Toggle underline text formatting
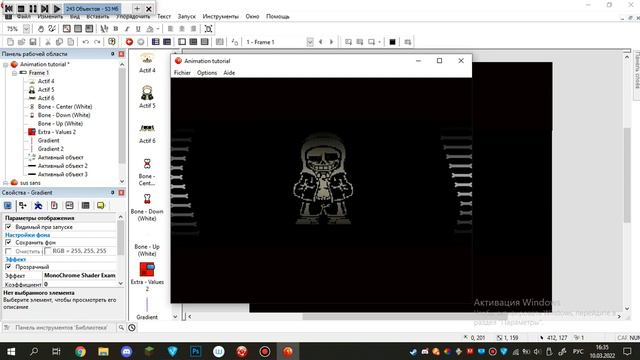Screen dimensions: 640x360 click(x=138, y=29)
